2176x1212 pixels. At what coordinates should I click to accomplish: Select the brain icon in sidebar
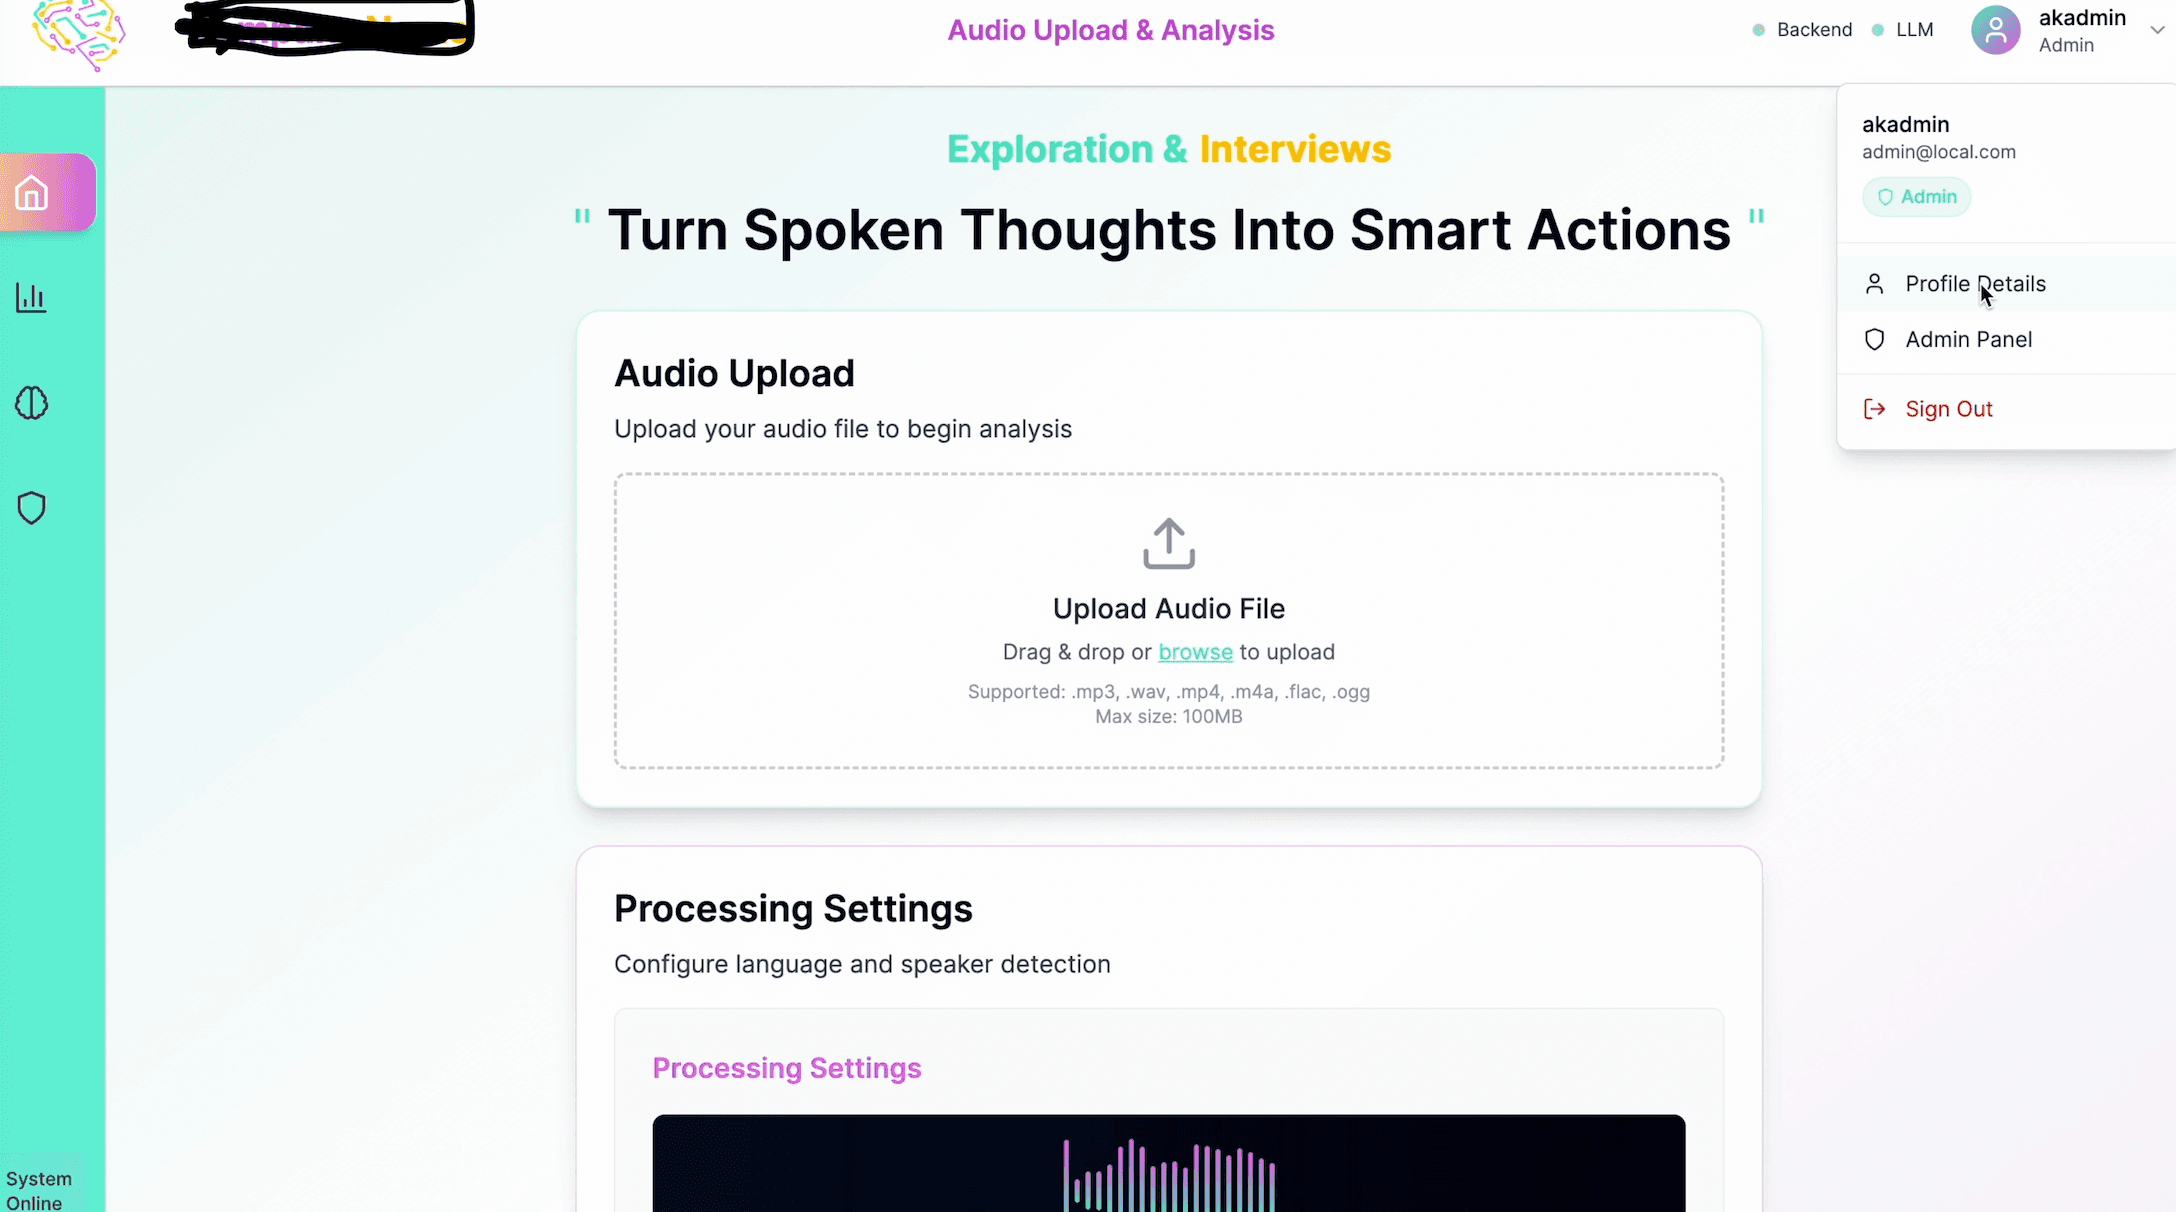tap(31, 403)
